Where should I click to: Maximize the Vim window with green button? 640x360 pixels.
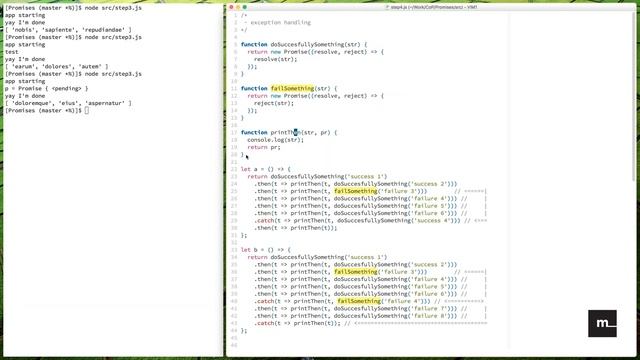(x=244, y=7)
